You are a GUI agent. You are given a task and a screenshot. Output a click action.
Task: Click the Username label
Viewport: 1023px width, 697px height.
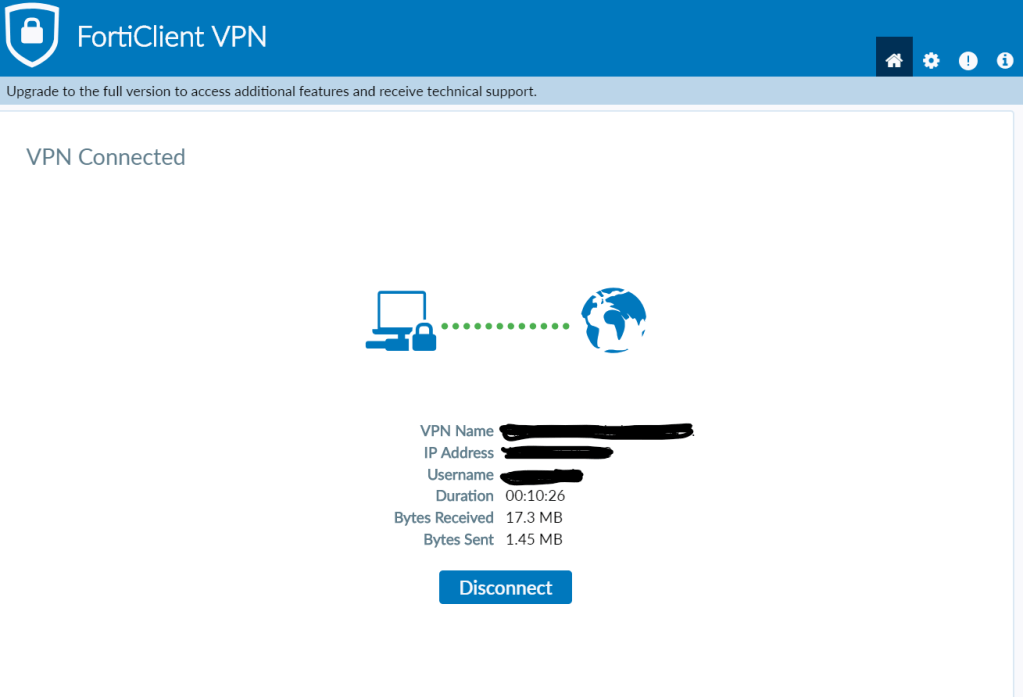click(x=460, y=475)
